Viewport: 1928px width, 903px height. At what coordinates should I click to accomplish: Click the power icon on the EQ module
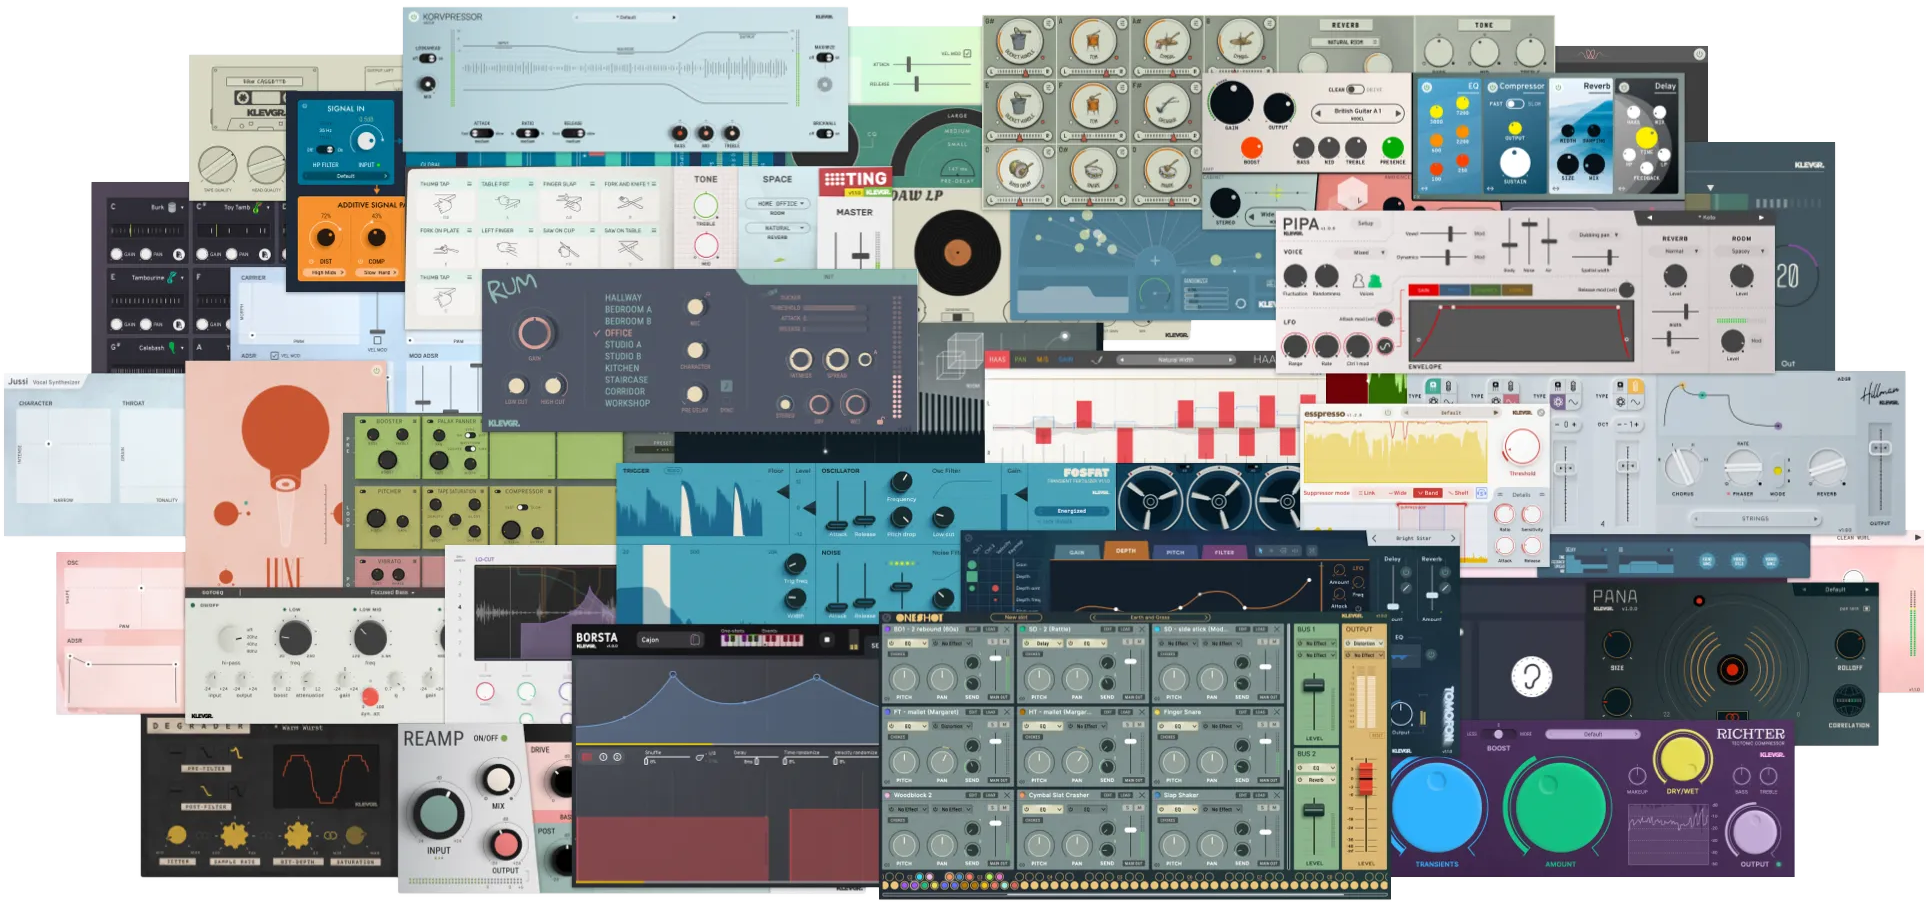[1425, 87]
